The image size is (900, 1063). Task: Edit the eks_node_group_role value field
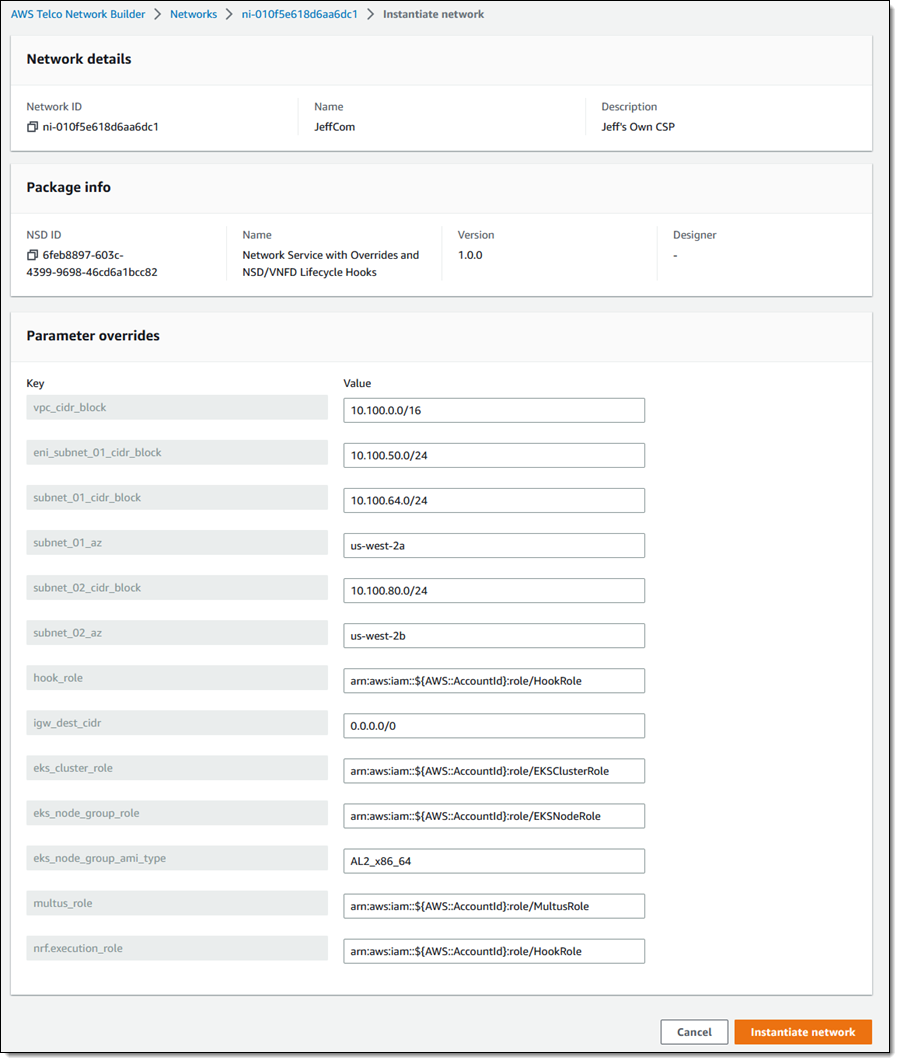(494, 816)
